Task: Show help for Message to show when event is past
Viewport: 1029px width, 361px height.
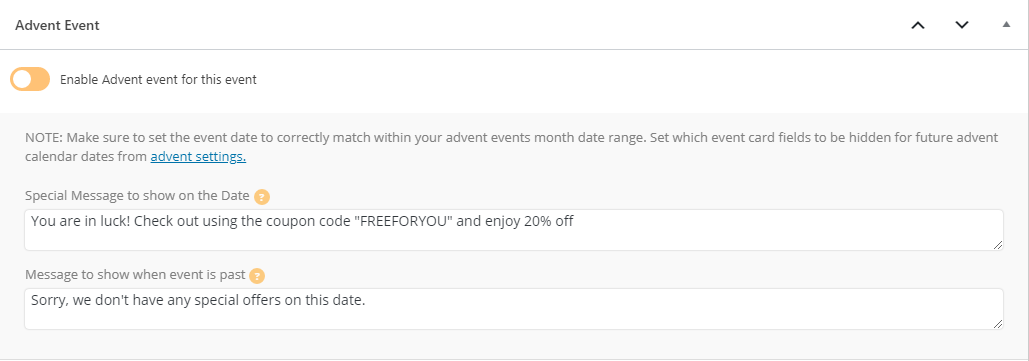Action: click(x=257, y=275)
